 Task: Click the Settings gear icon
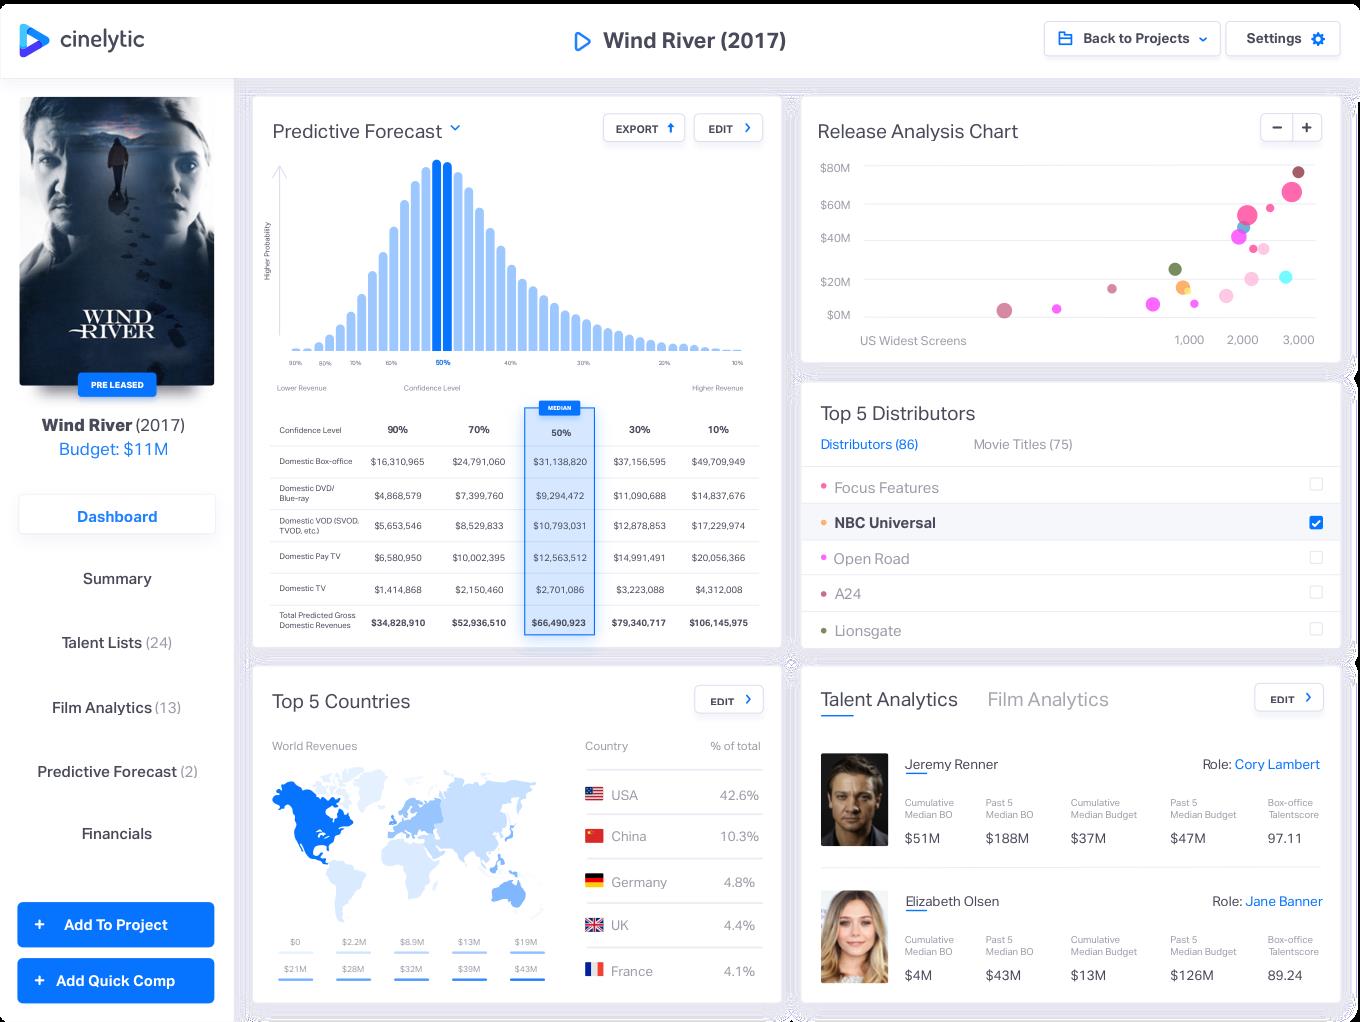coord(1318,39)
